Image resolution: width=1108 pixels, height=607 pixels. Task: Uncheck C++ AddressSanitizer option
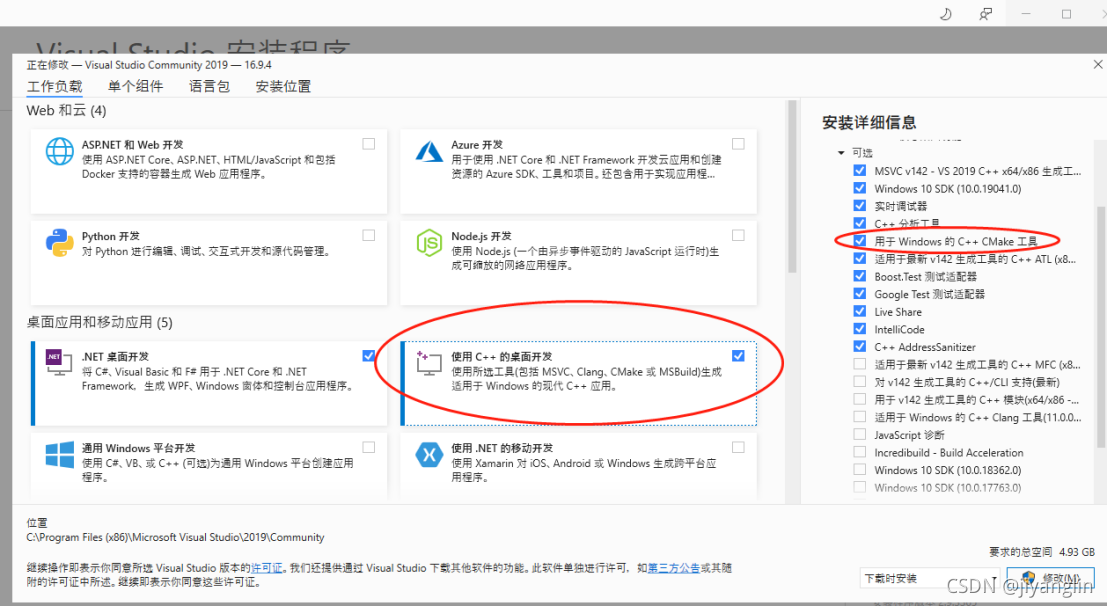859,347
